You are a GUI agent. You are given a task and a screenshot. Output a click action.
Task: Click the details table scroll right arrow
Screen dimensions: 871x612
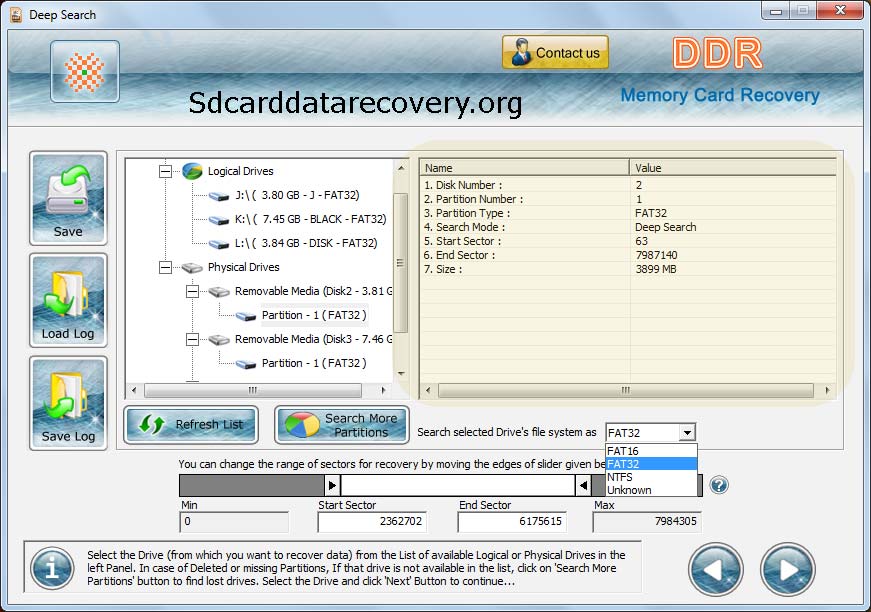(x=827, y=390)
